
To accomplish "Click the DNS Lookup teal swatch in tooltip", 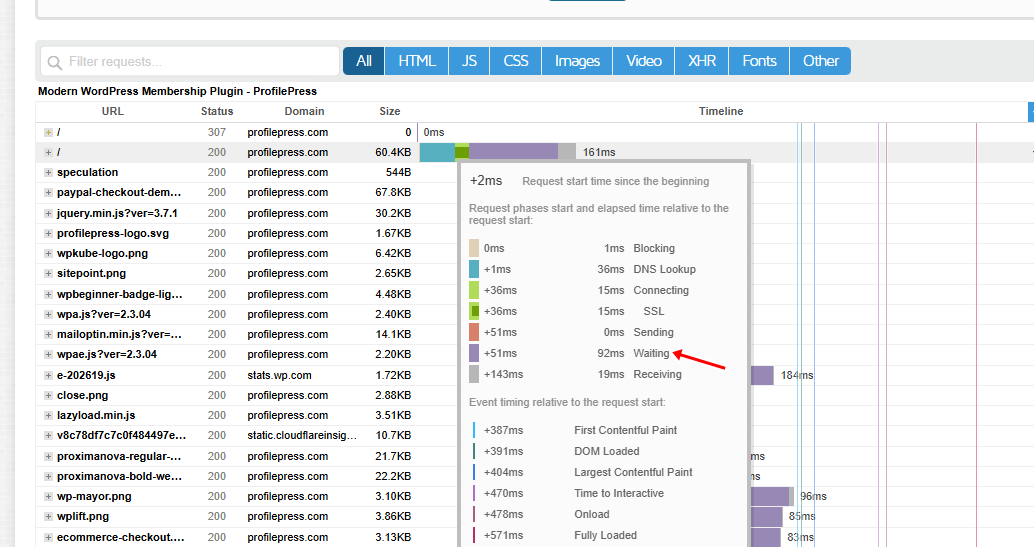I will (x=474, y=269).
